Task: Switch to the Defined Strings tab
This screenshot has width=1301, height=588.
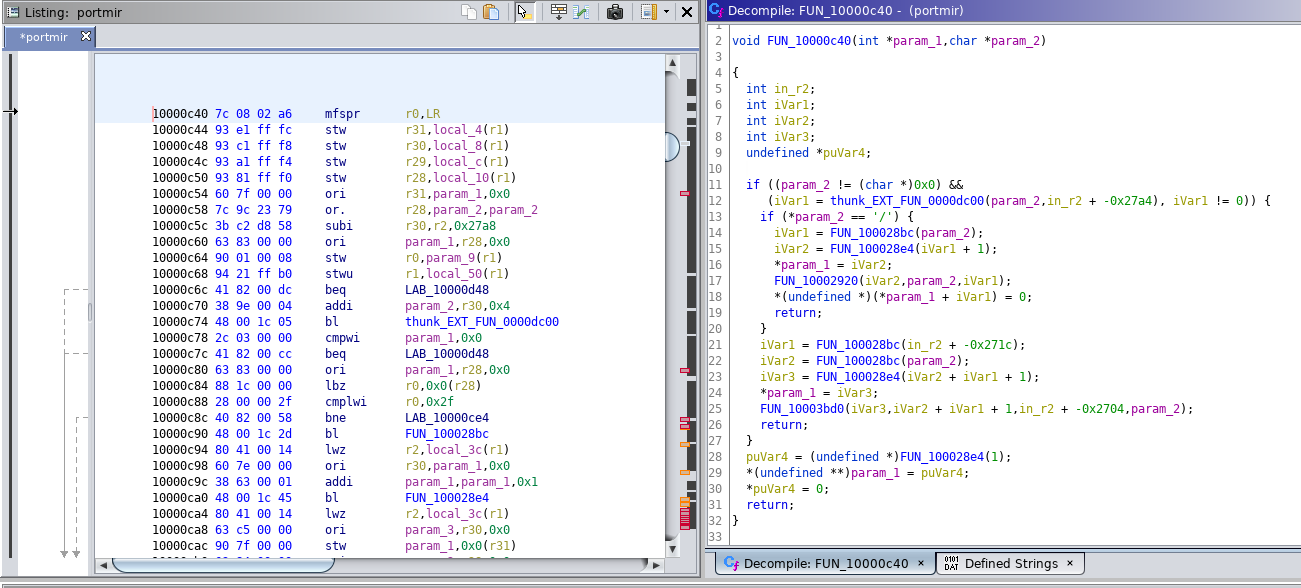Action: tap(1010, 563)
